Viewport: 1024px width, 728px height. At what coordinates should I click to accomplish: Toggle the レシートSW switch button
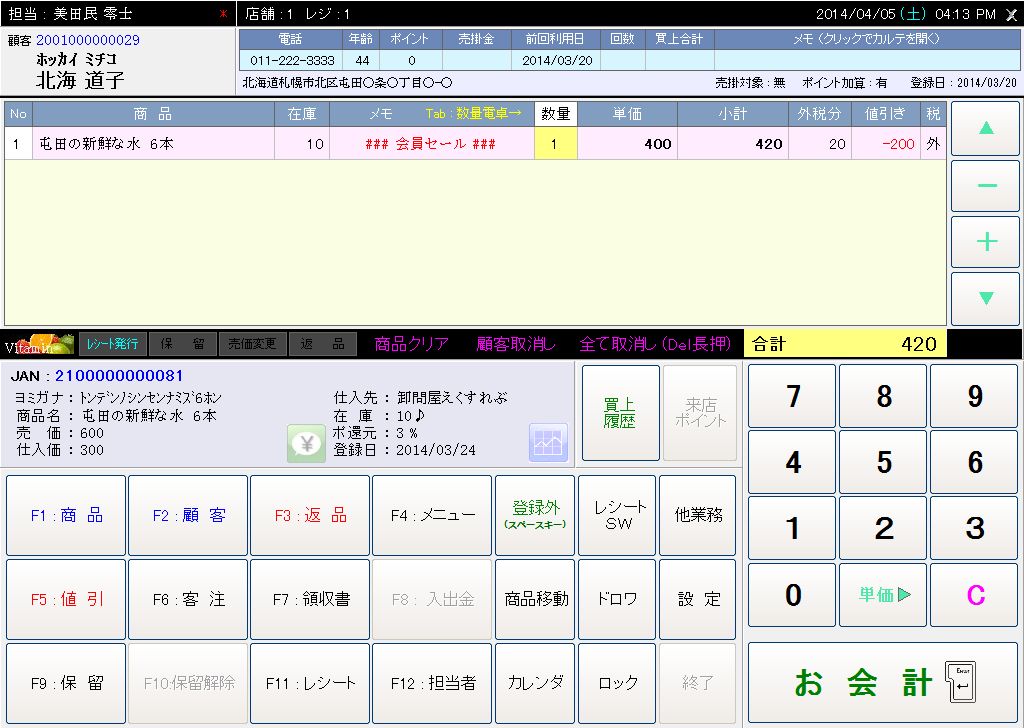coord(617,515)
